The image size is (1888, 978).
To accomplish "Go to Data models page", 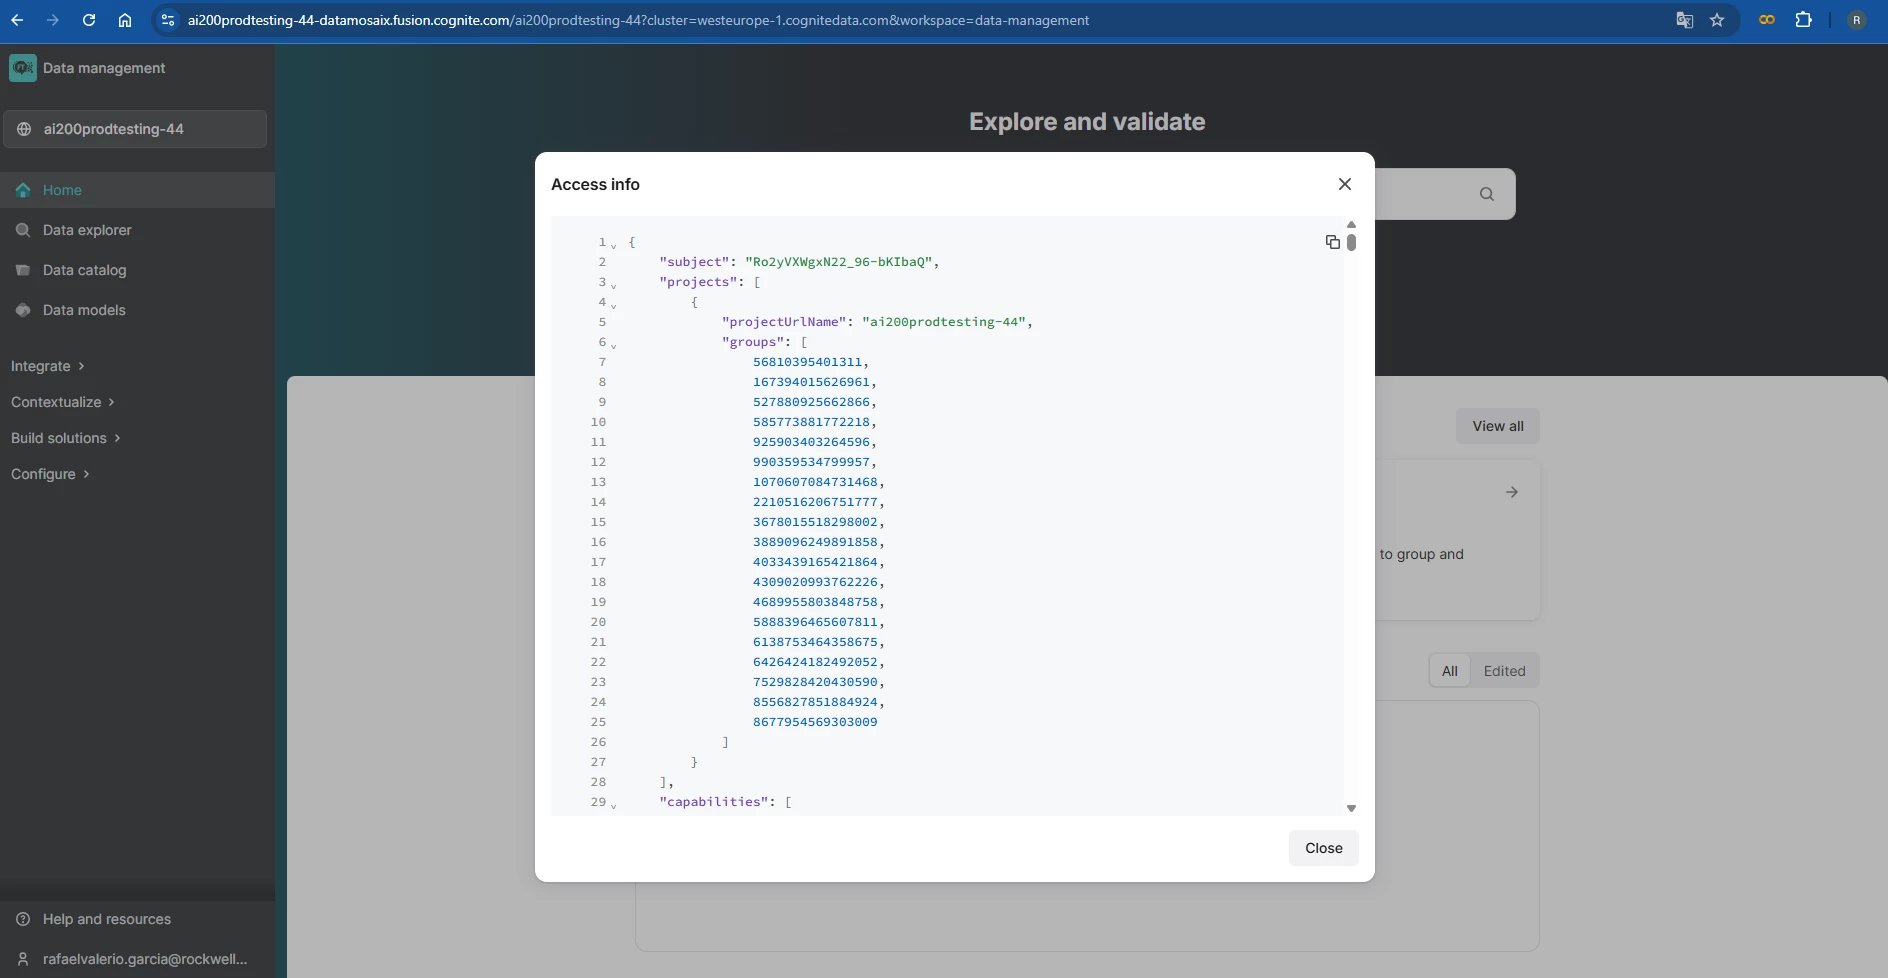I will [x=84, y=310].
